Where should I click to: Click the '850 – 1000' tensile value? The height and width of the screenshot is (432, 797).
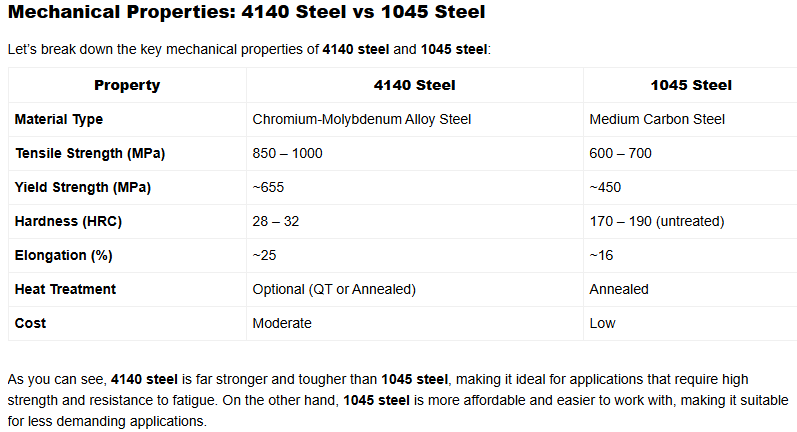pos(288,154)
